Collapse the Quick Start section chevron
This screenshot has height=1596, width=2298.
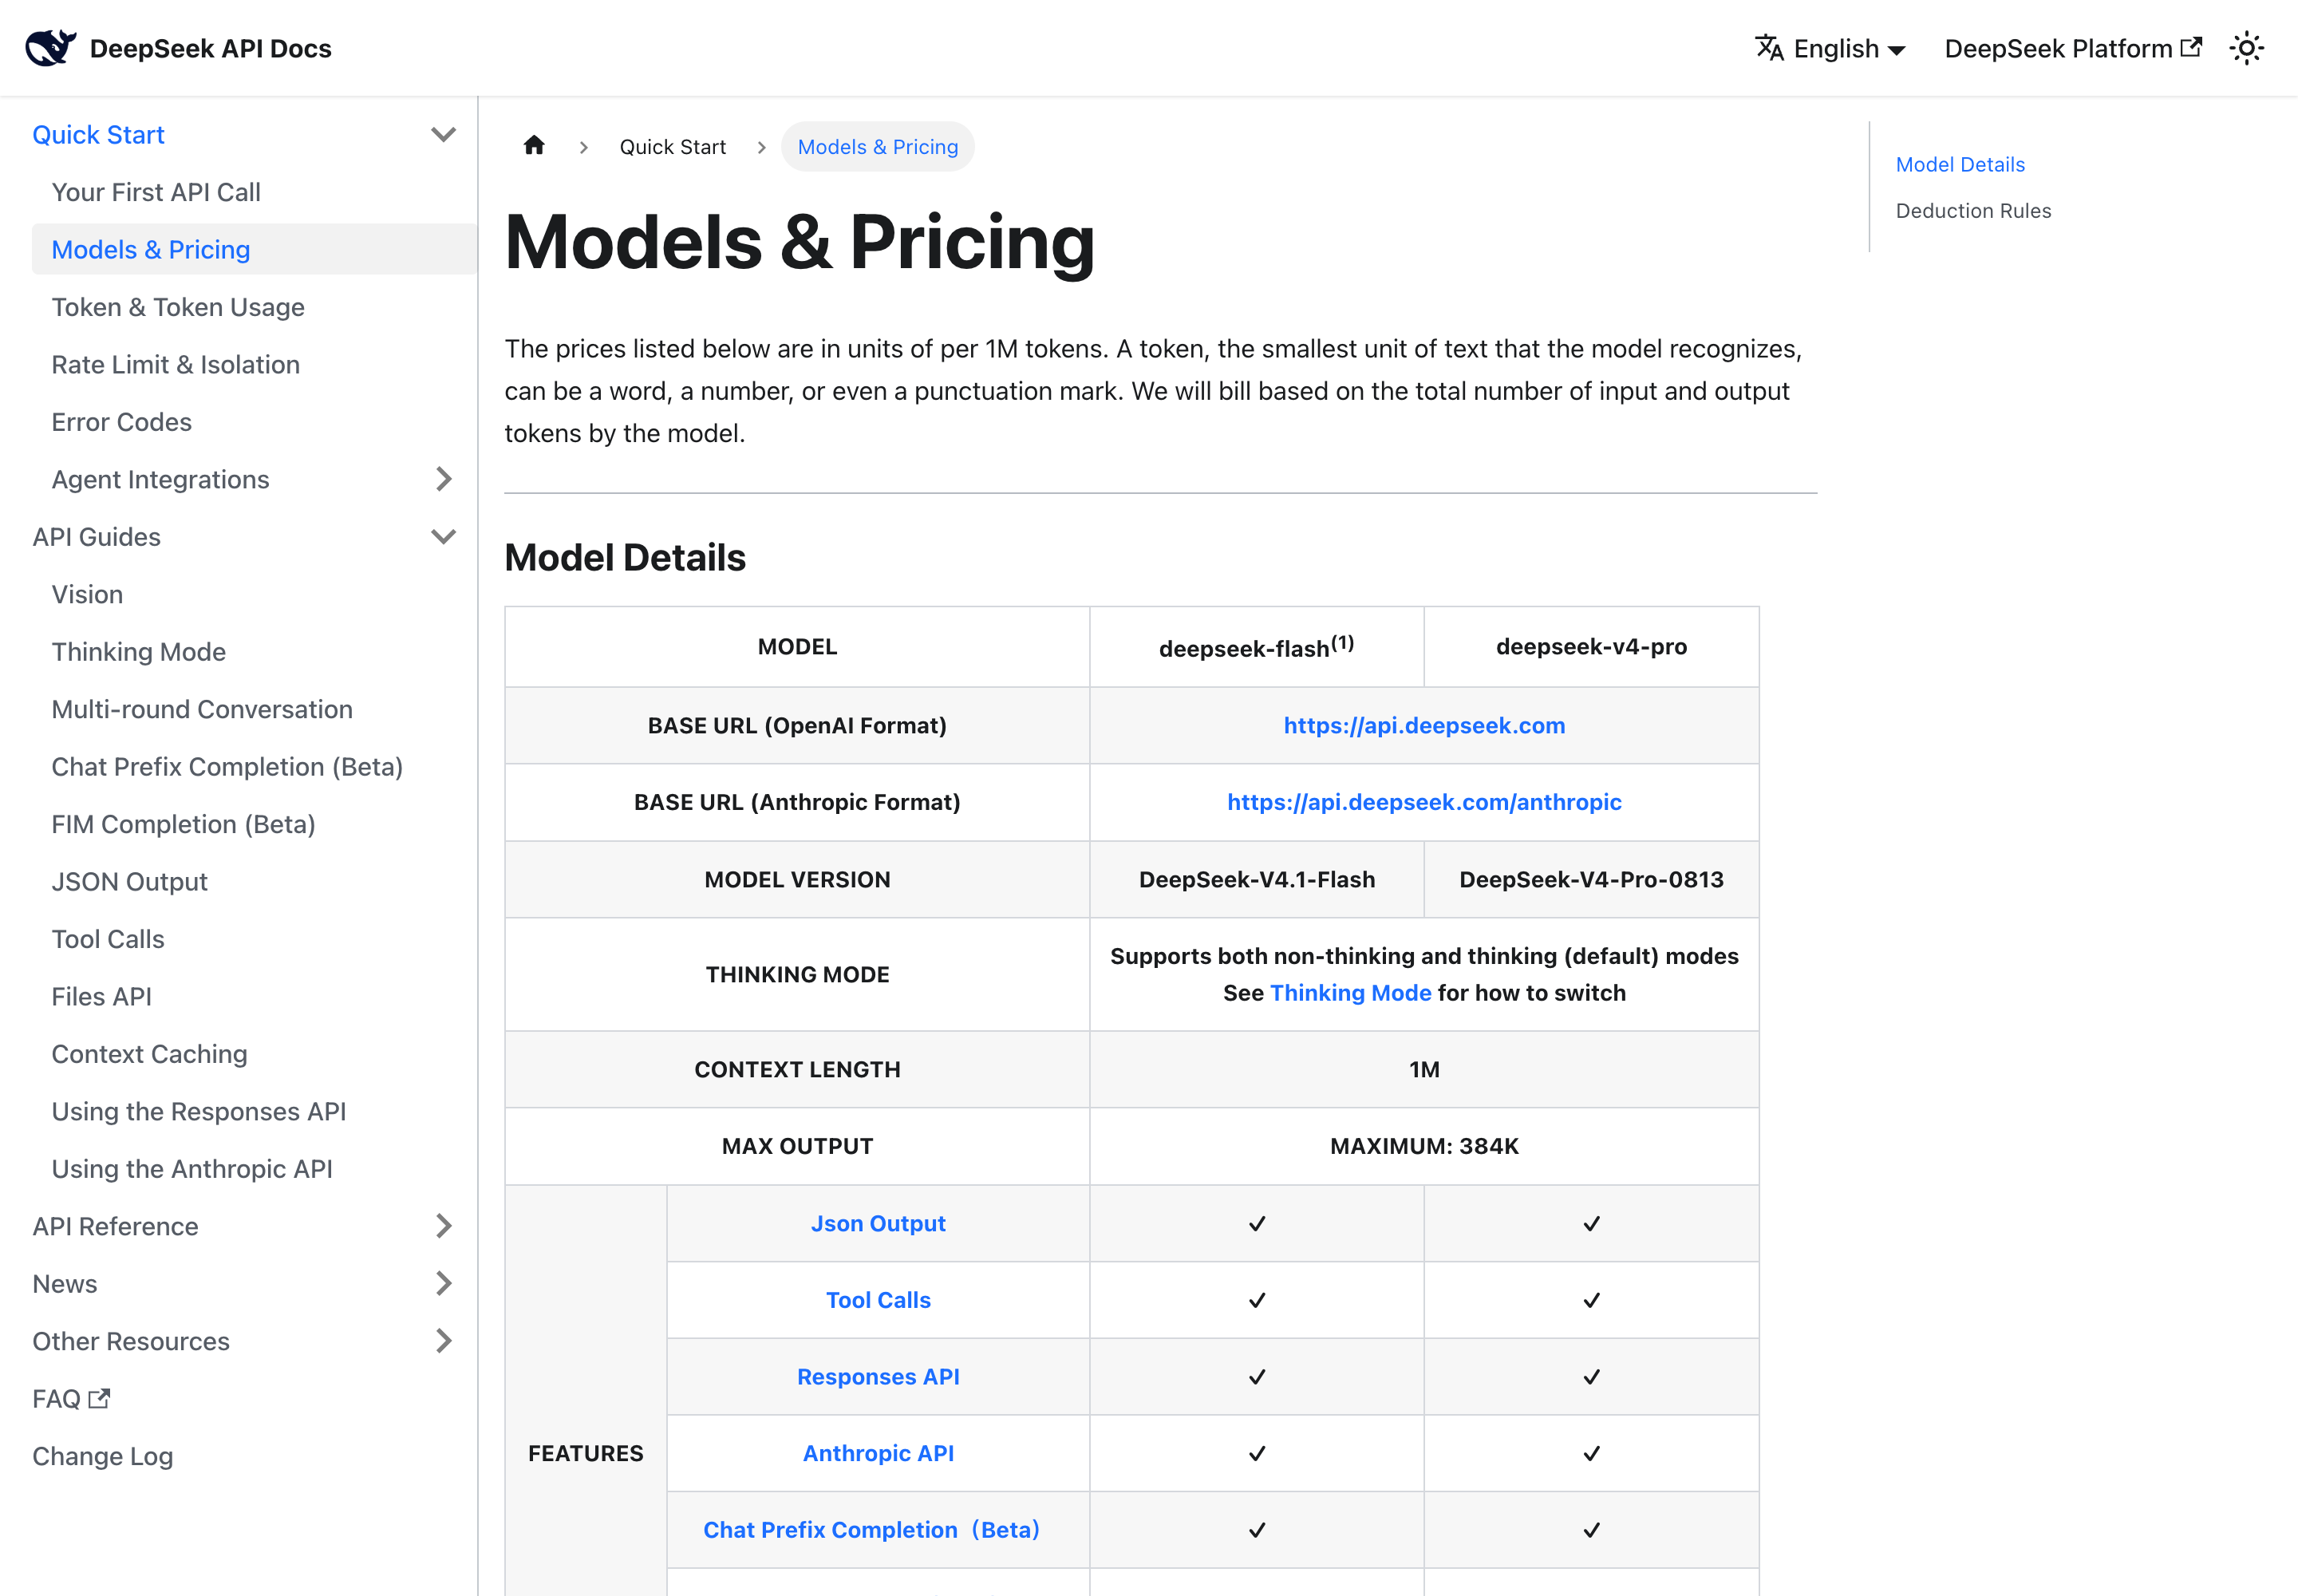click(x=443, y=134)
